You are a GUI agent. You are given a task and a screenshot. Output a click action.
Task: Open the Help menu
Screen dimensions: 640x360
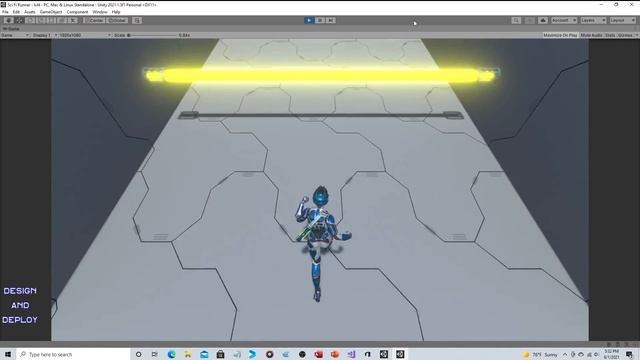tap(116, 12)
